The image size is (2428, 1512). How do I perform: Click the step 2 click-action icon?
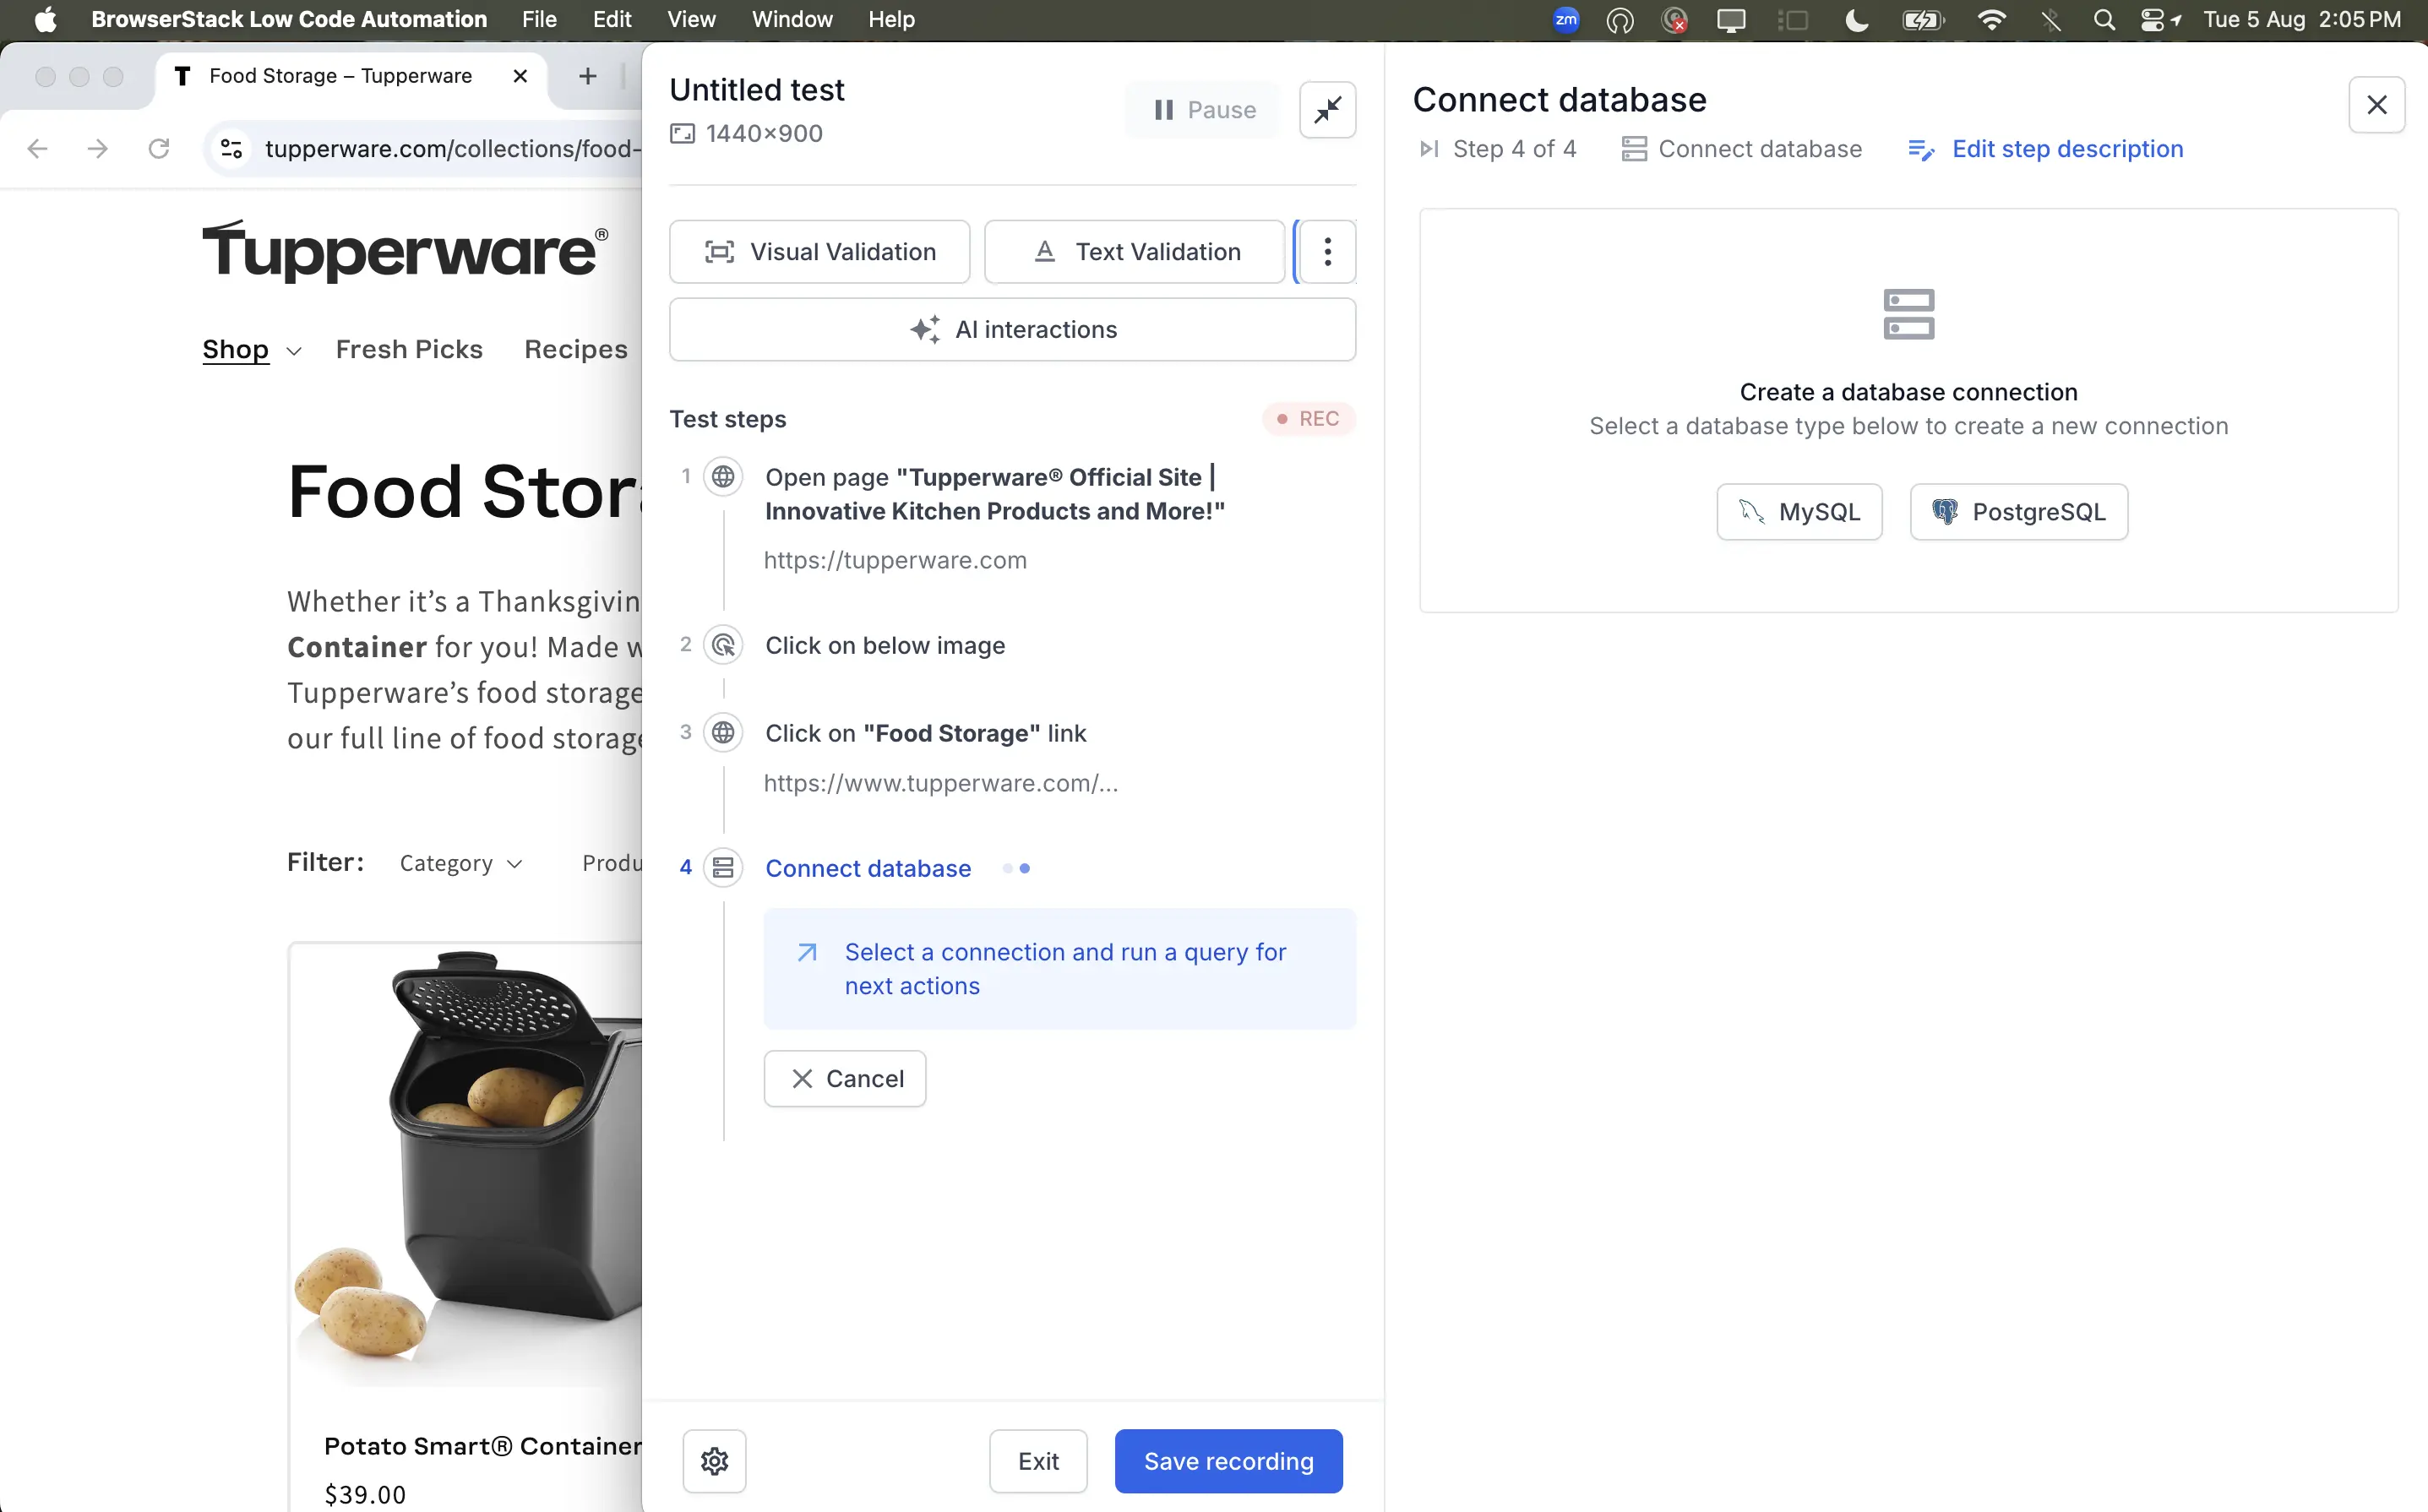pos(723,645)
